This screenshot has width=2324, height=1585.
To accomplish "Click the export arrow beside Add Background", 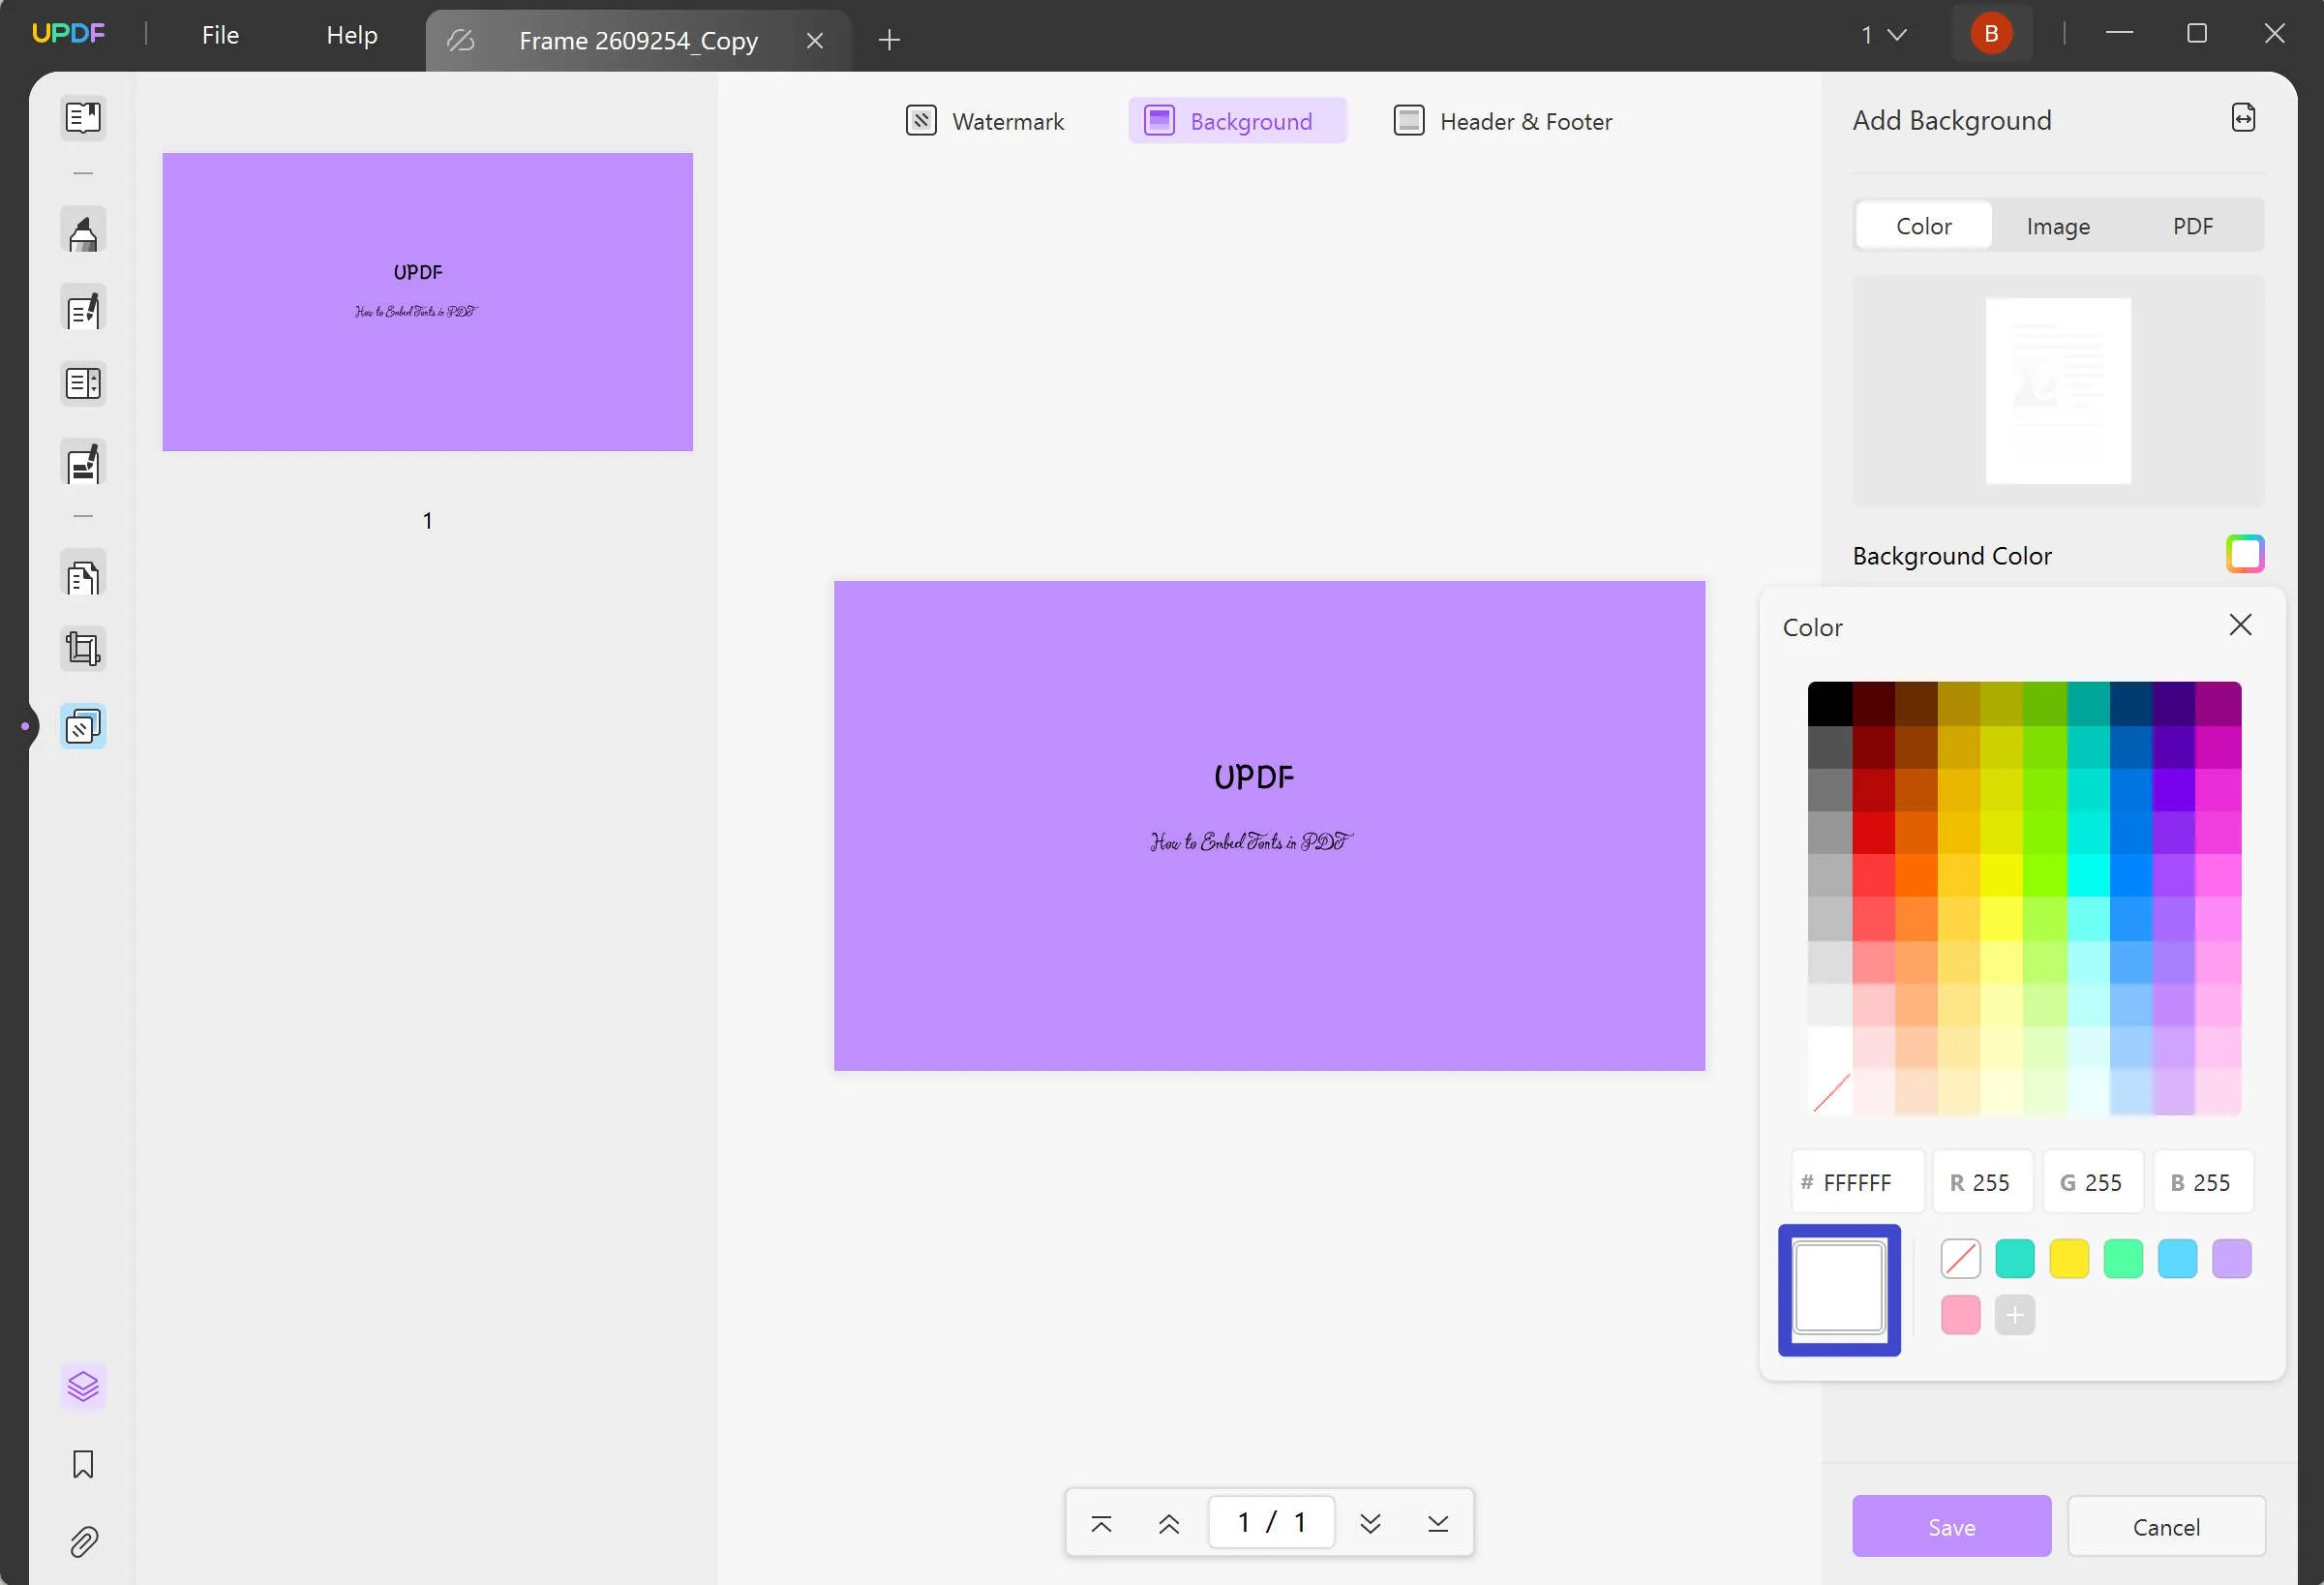I will [2243, 117].
